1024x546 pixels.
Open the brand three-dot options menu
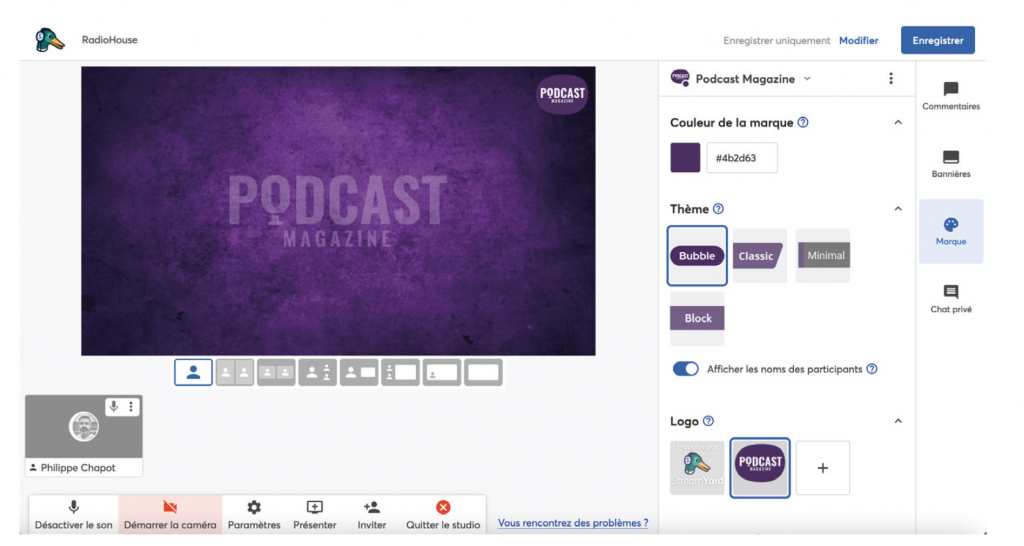pyautogui.click(x=891, y=78)
